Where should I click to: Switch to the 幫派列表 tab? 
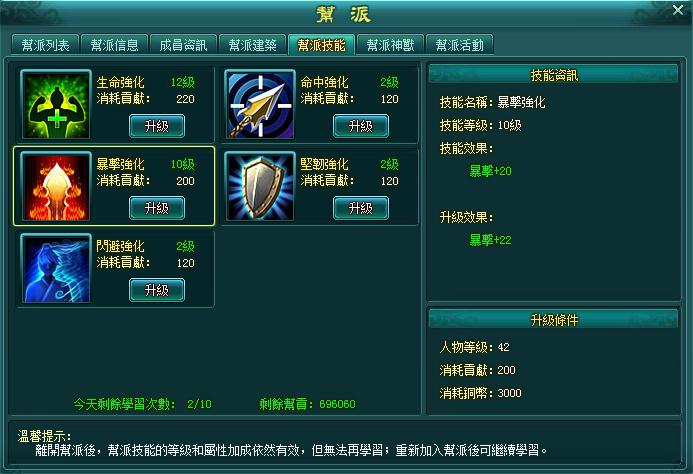[x=46, y=45]
